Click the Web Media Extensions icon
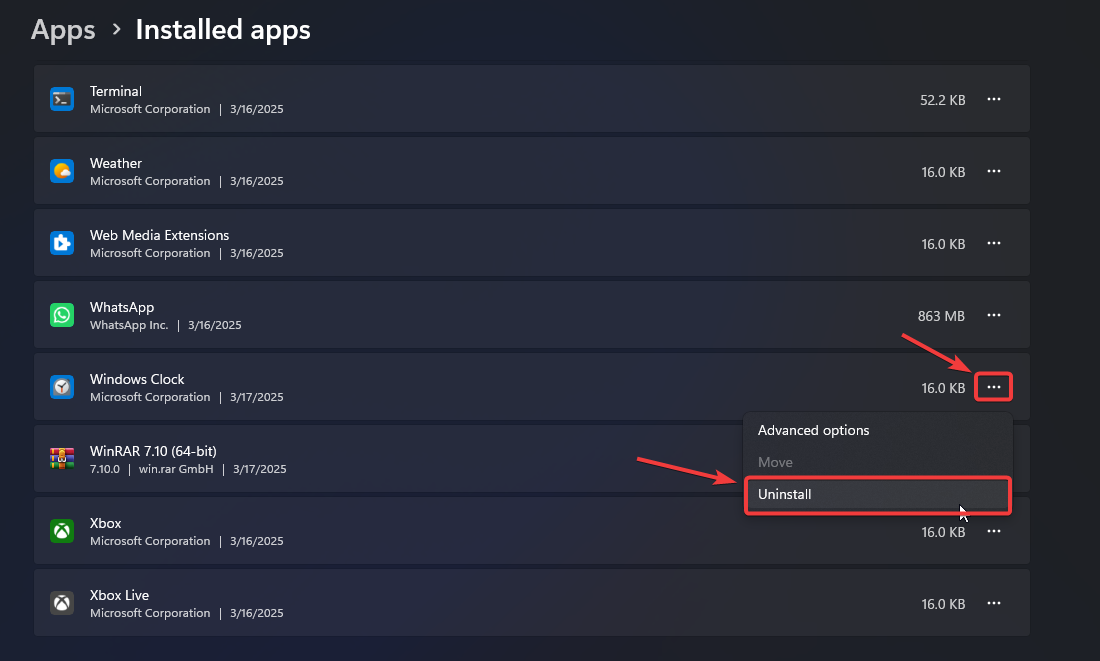The height and width of the screenshot is (661, 1100). pos(62,243)
